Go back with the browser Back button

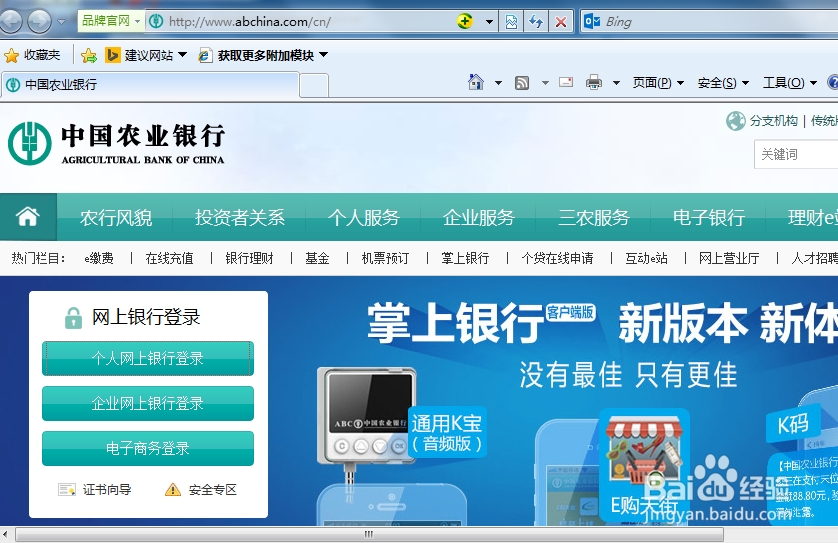tap(10, 22)
